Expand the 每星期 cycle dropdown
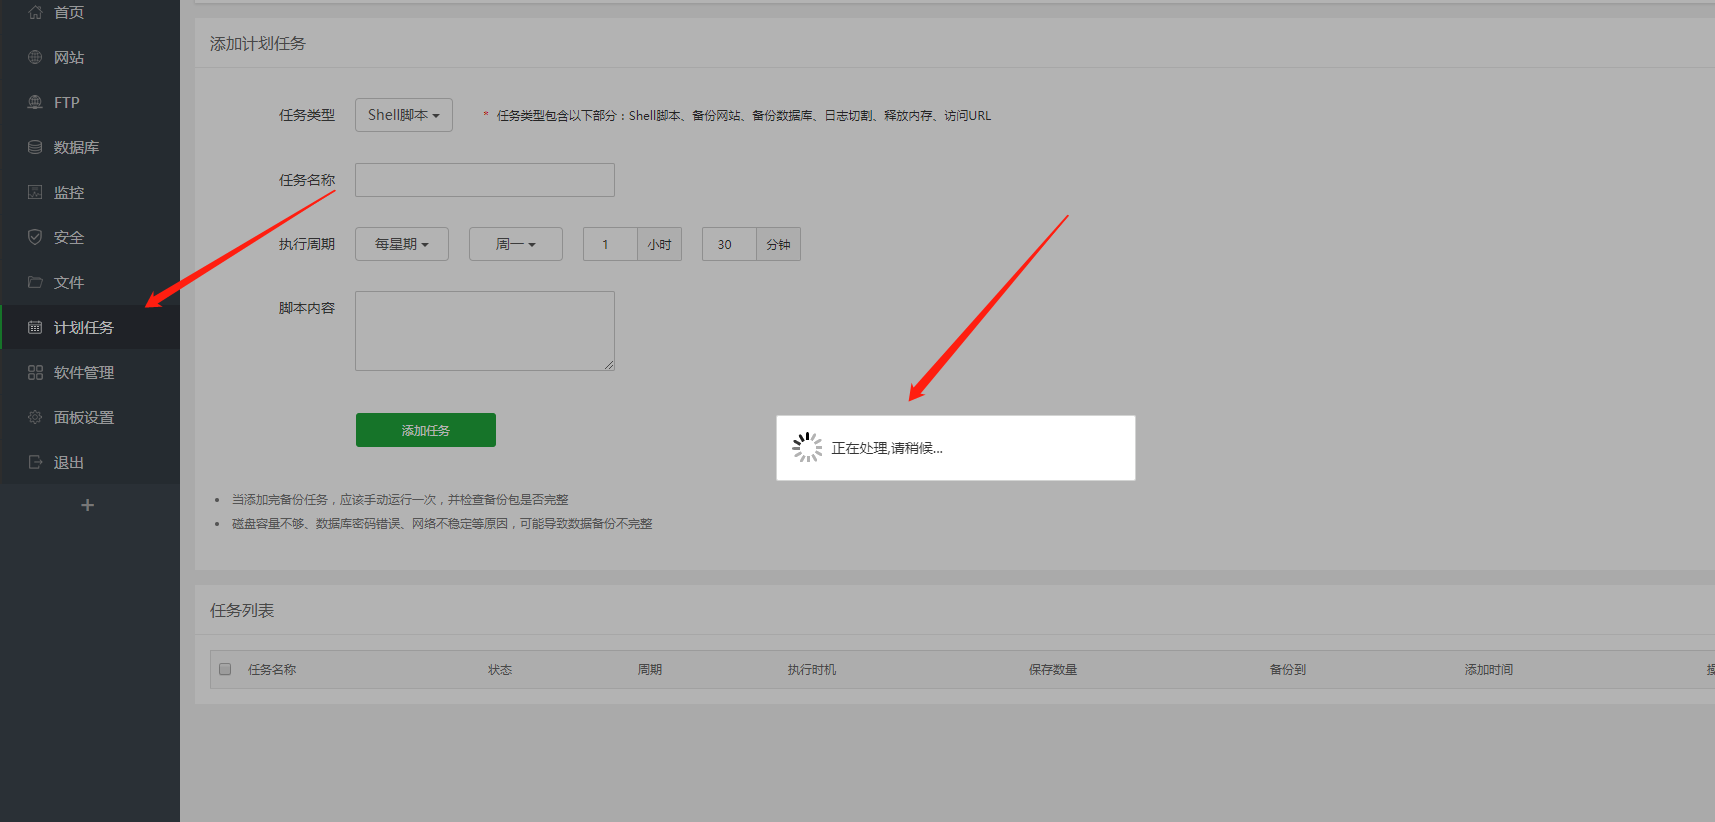 401,244
